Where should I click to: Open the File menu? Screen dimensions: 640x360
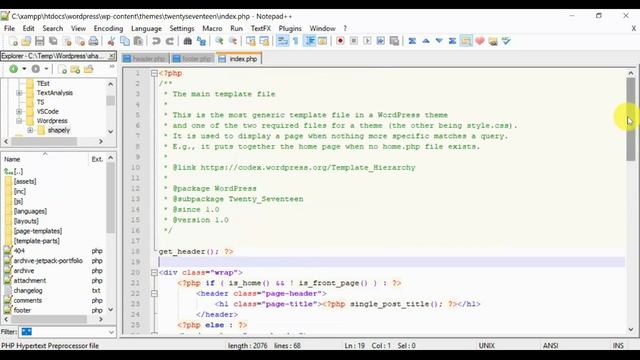[x=9, y=28]
